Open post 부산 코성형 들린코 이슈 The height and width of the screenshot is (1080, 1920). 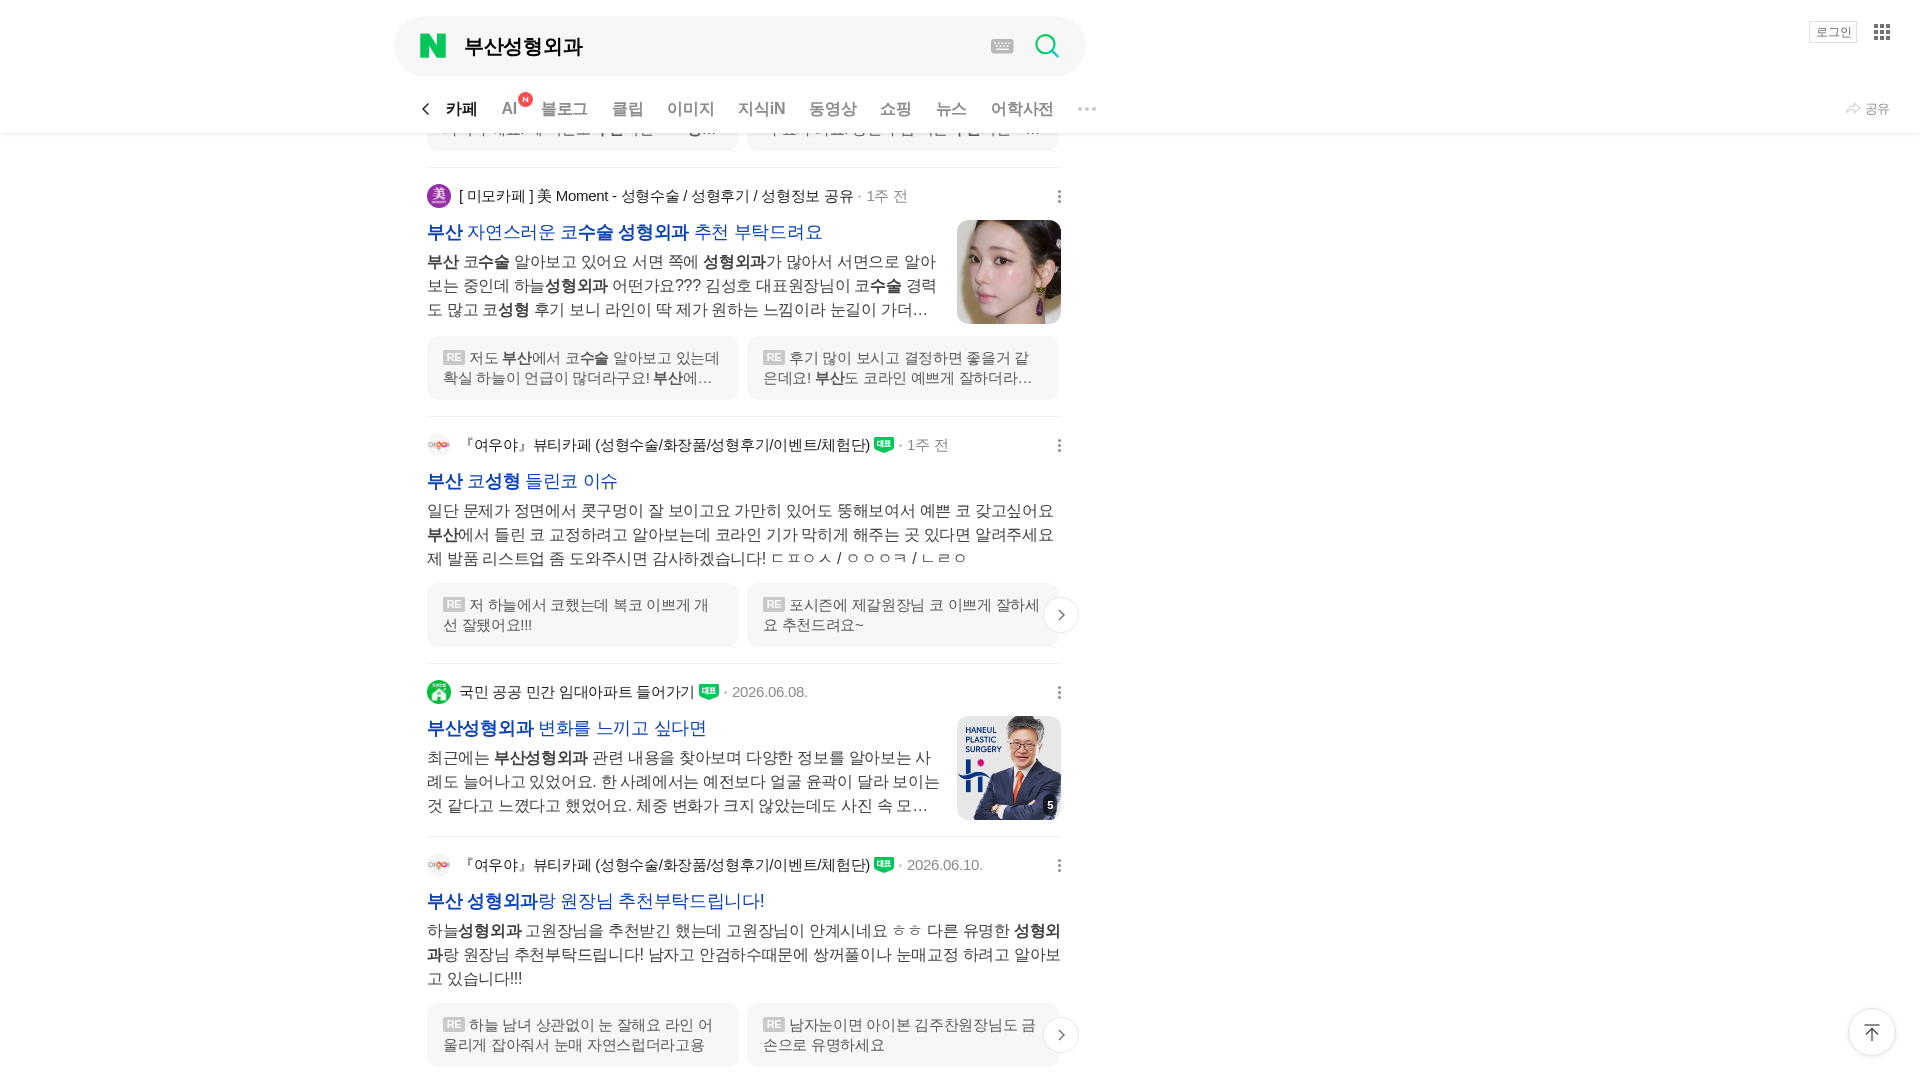point(523,481)
